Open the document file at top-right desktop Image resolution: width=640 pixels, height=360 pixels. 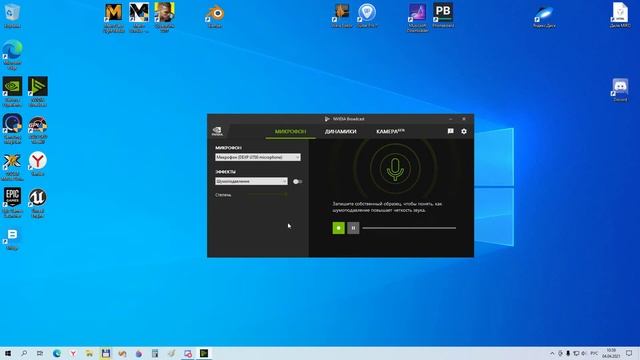point(620,16)
